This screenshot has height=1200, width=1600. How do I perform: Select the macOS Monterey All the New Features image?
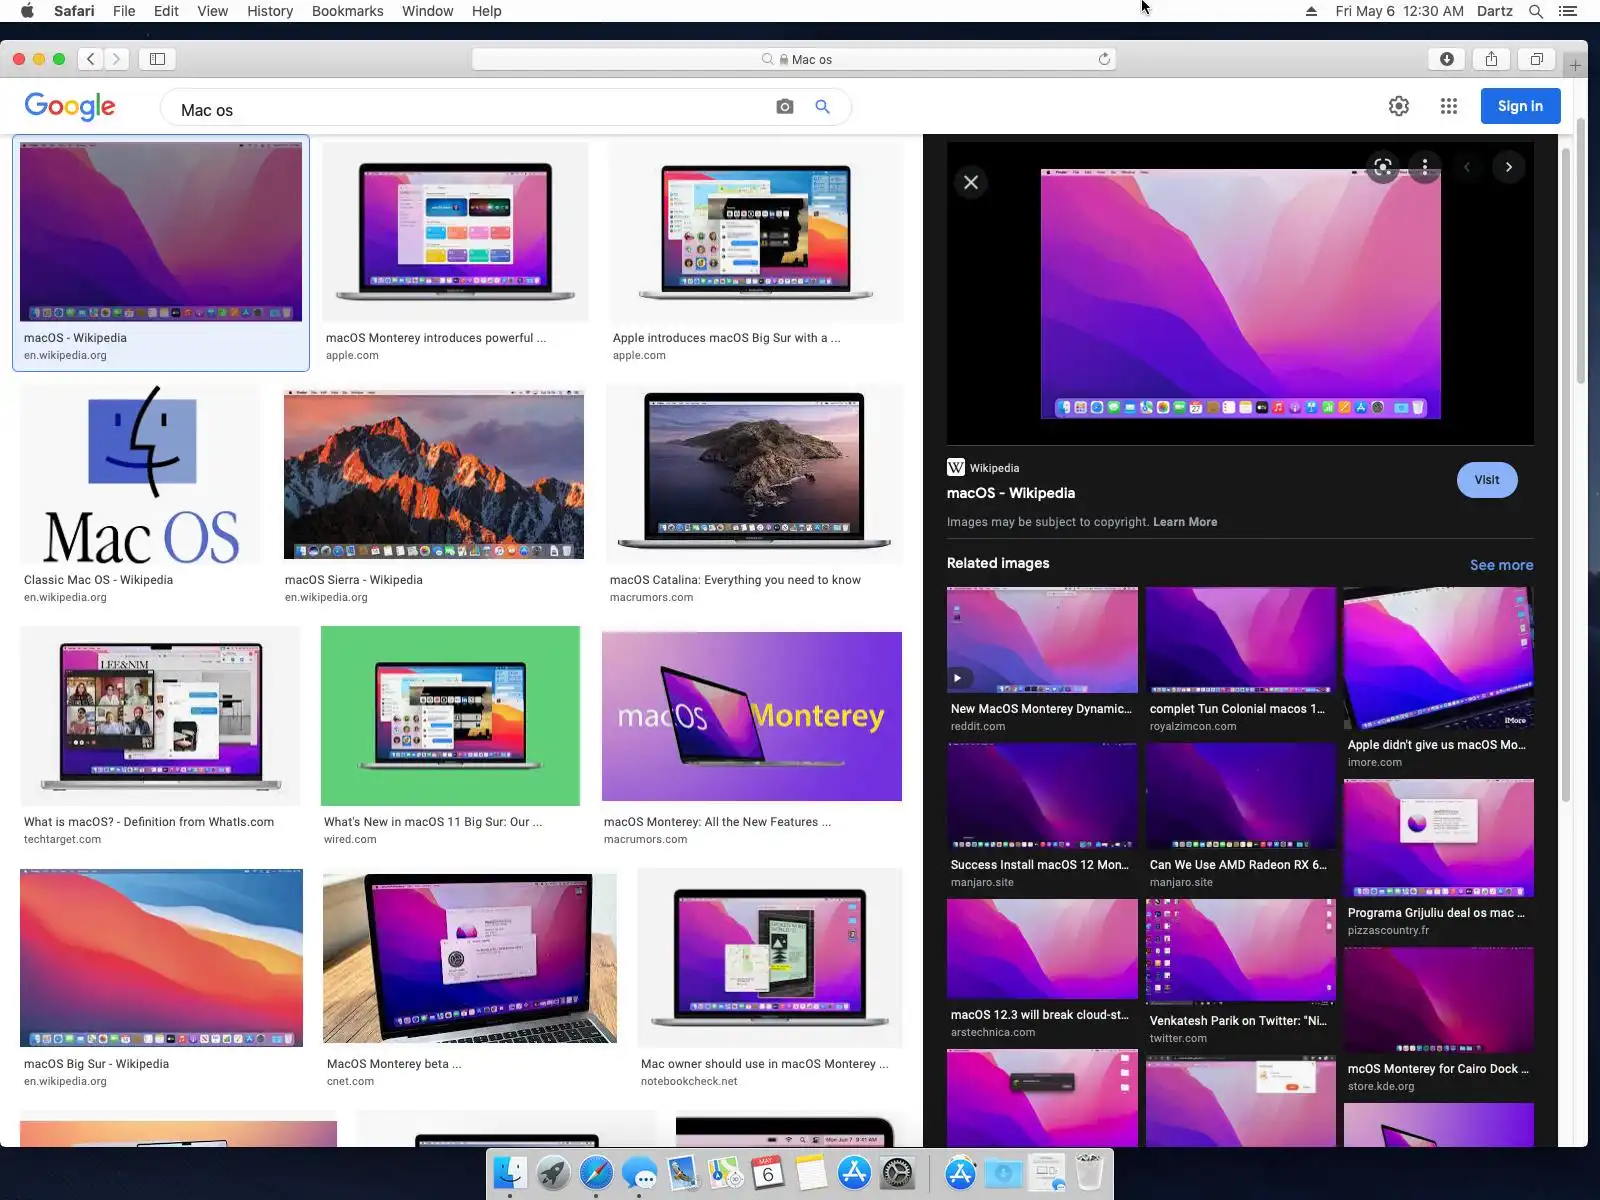(752, 716)
